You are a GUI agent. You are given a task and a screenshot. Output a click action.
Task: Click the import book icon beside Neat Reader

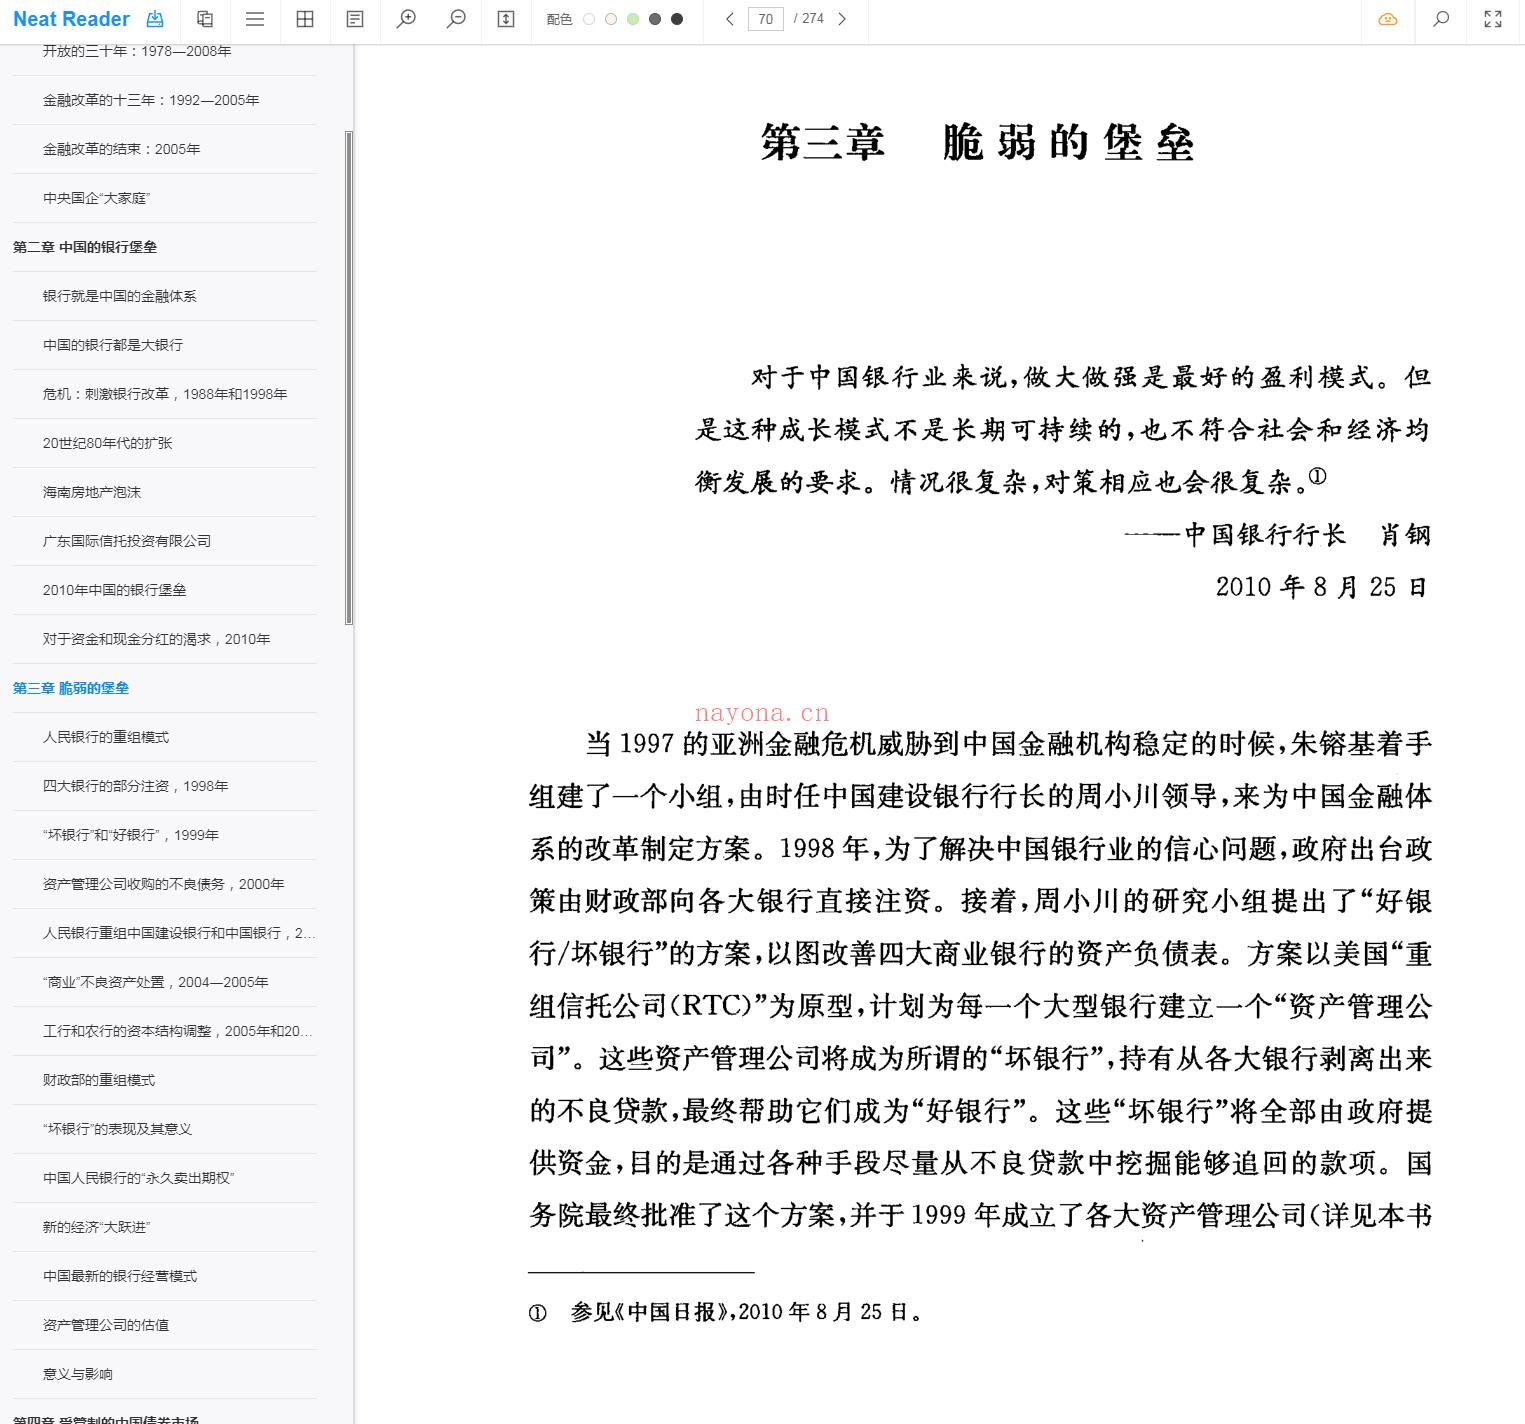coord(154,19)
